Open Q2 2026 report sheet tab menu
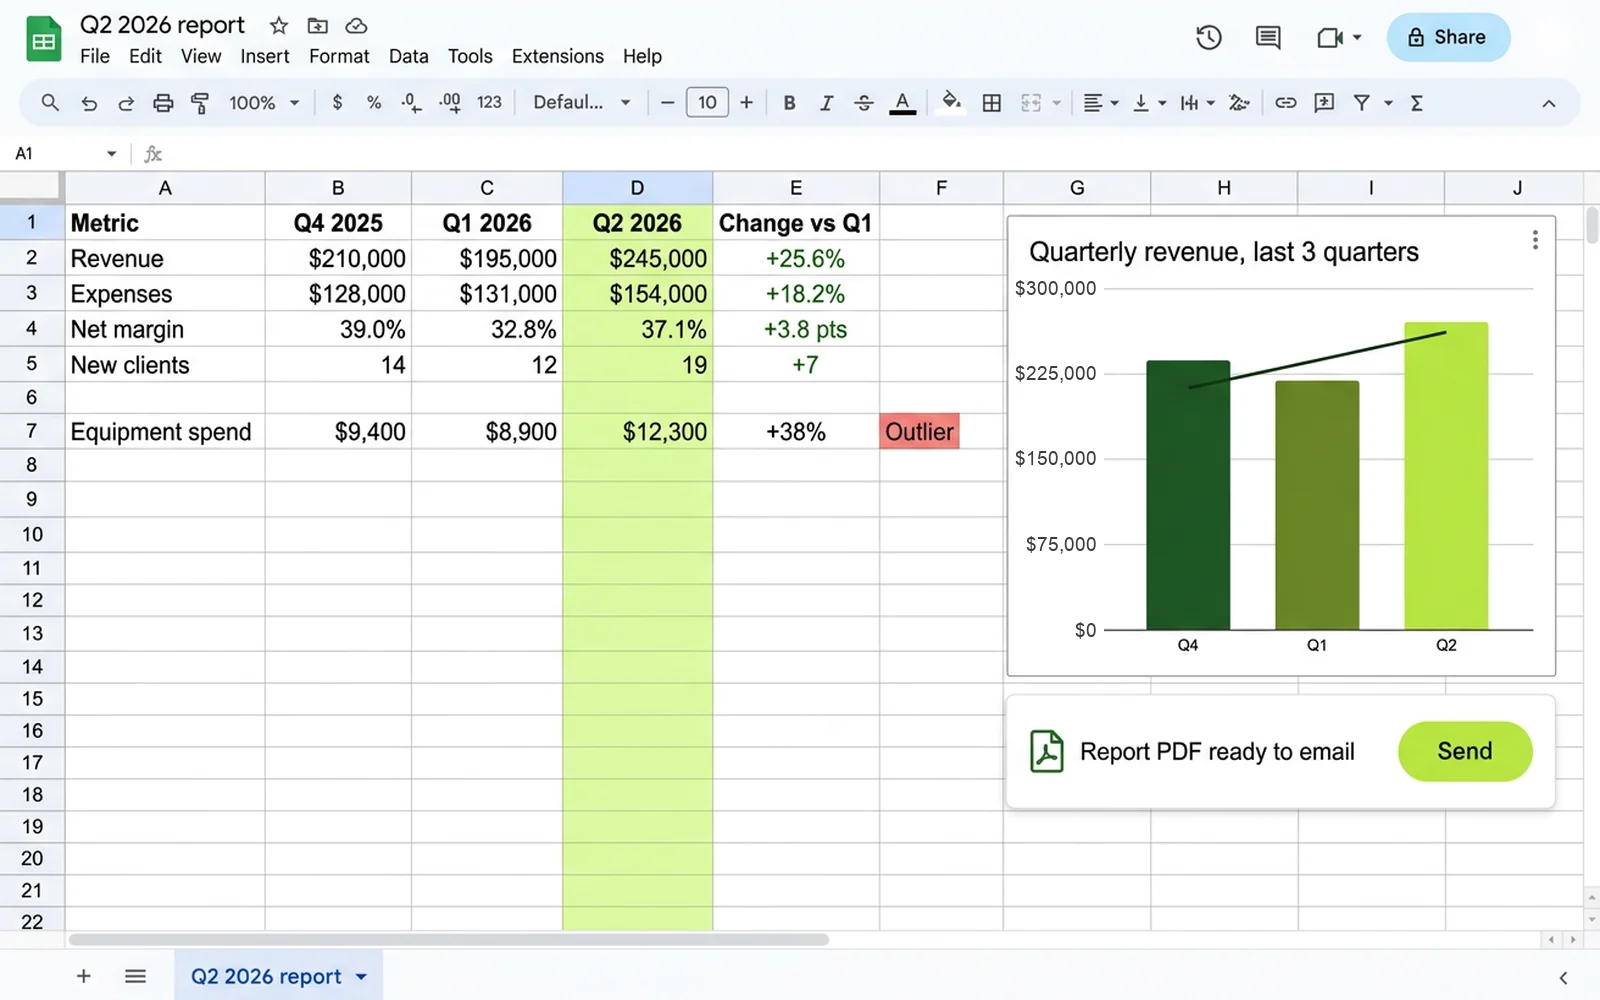 (x=361, y=977)
